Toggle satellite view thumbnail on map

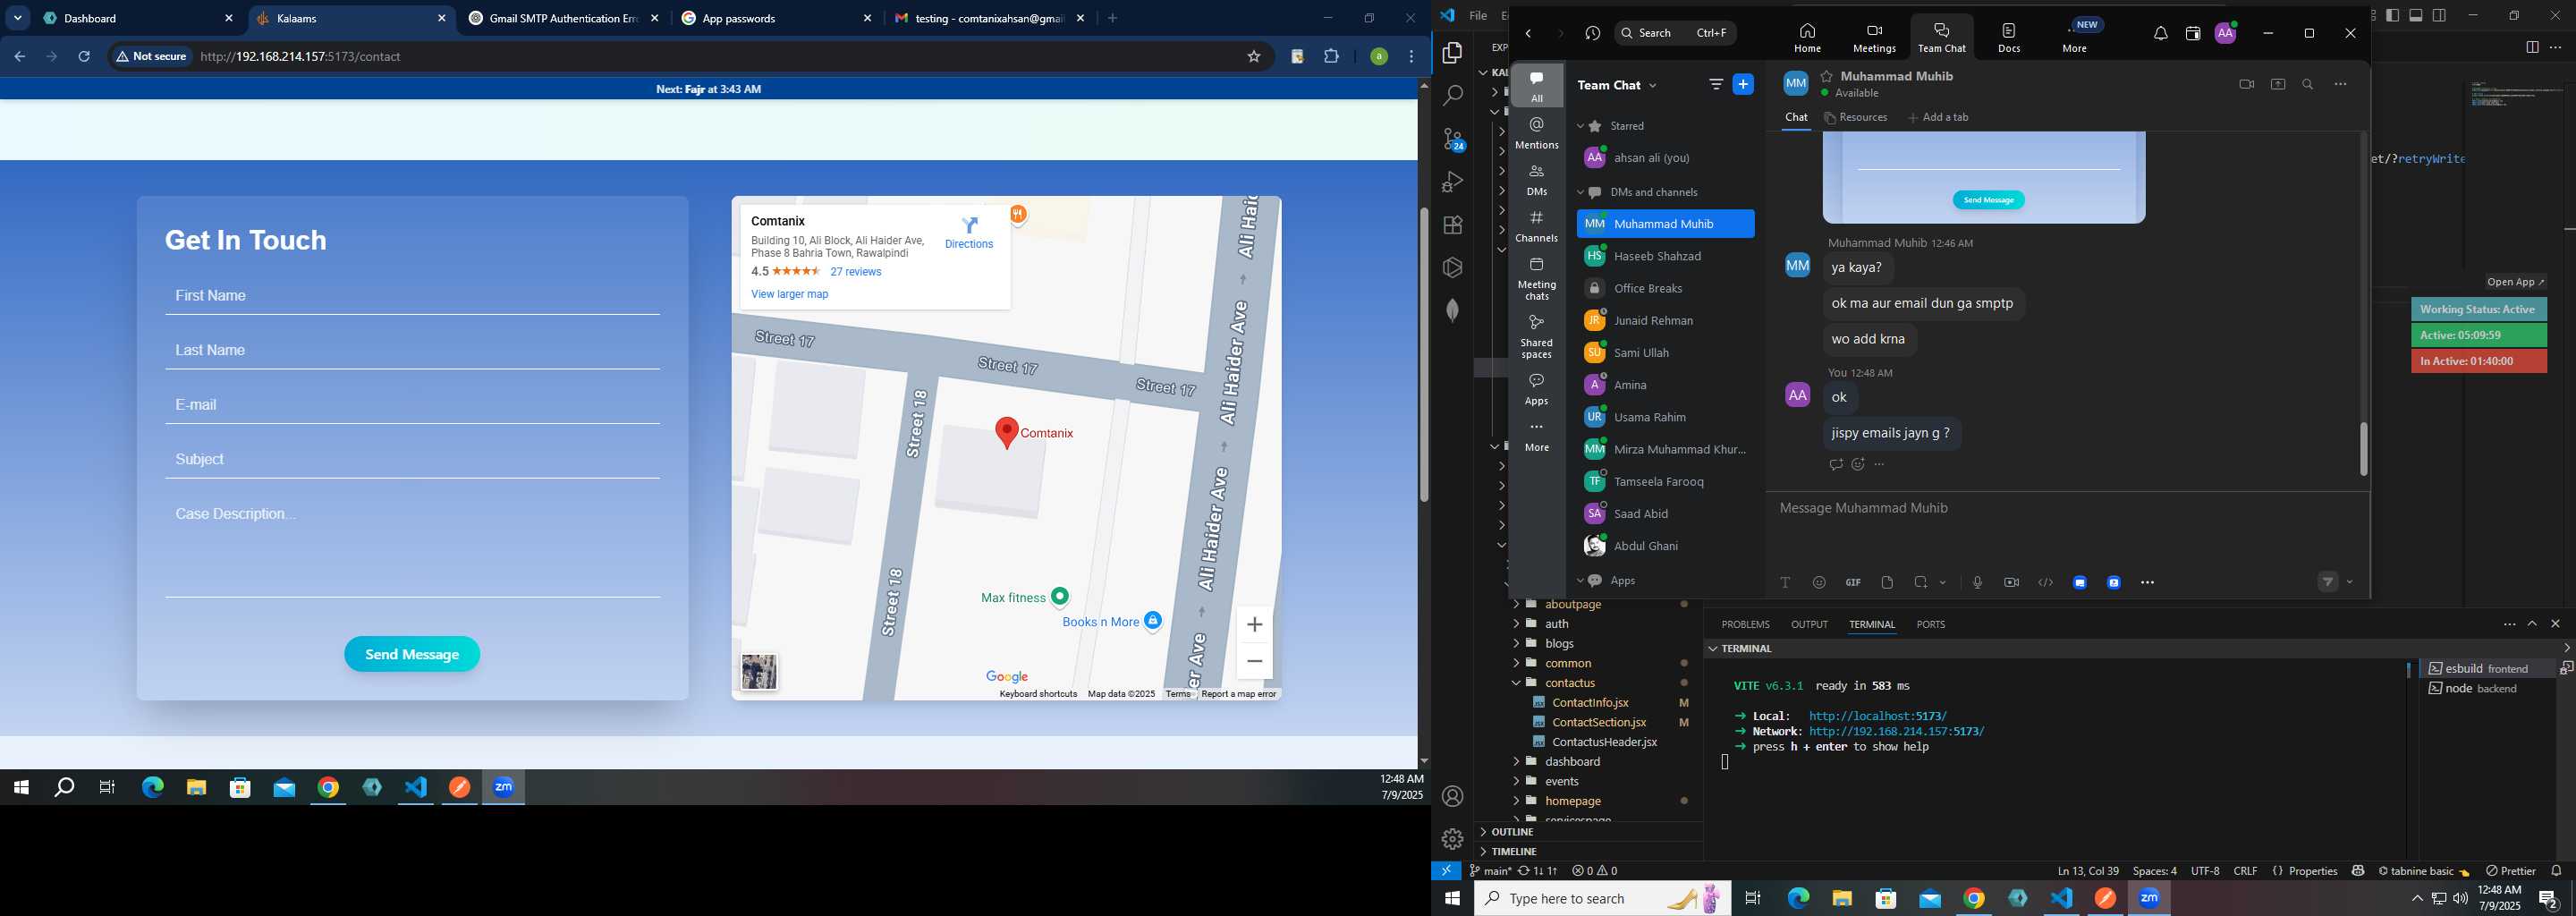click(x=759, y=672)
